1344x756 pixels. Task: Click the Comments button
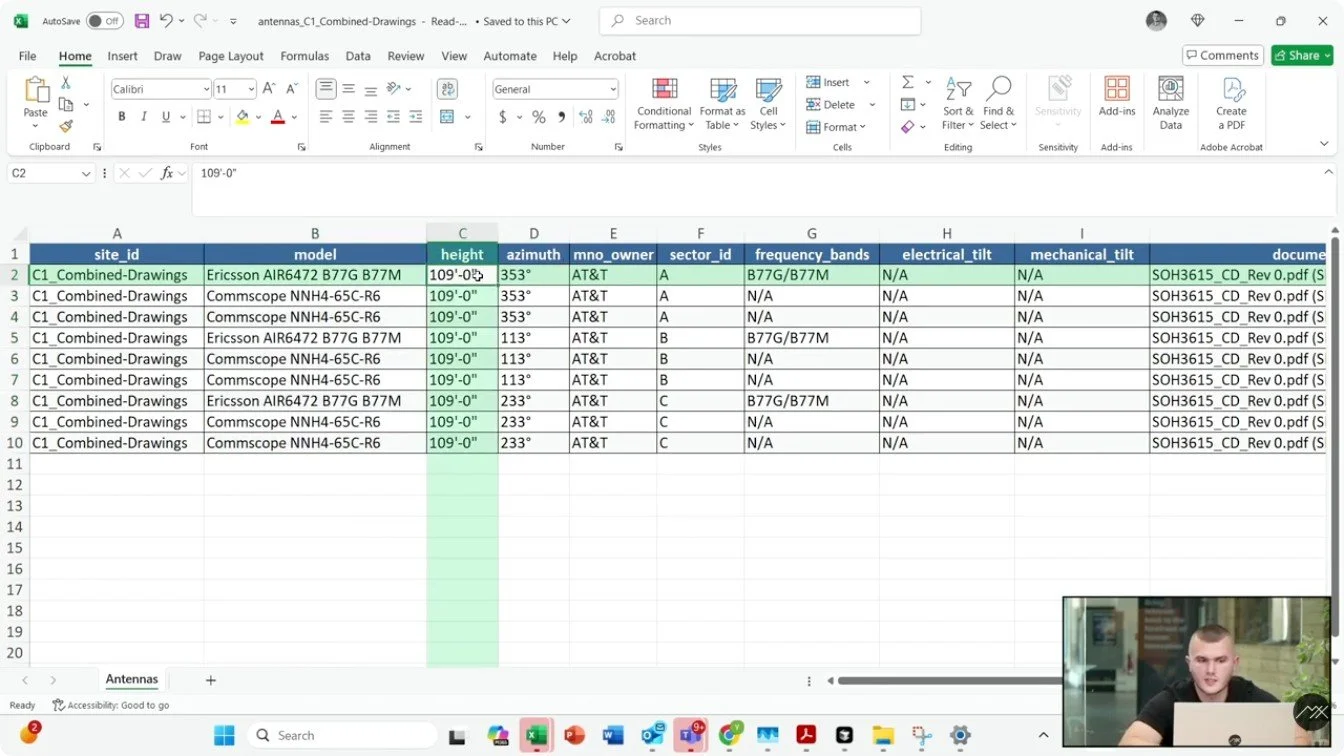(1222, 55)
